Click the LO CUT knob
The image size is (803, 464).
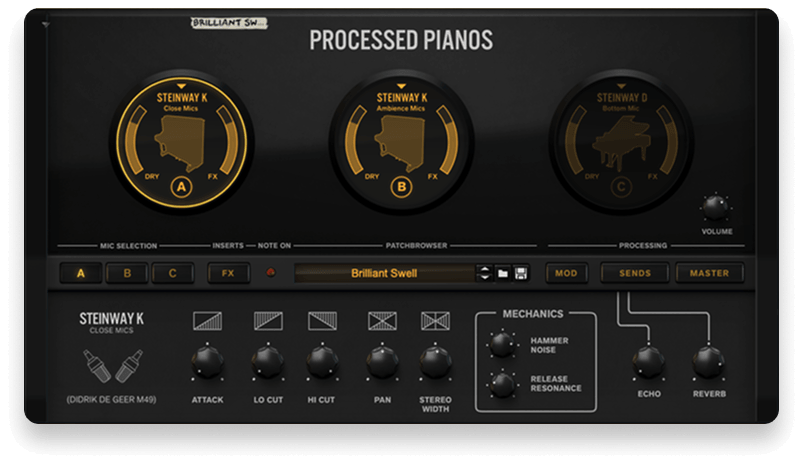[x=268, y=362]
